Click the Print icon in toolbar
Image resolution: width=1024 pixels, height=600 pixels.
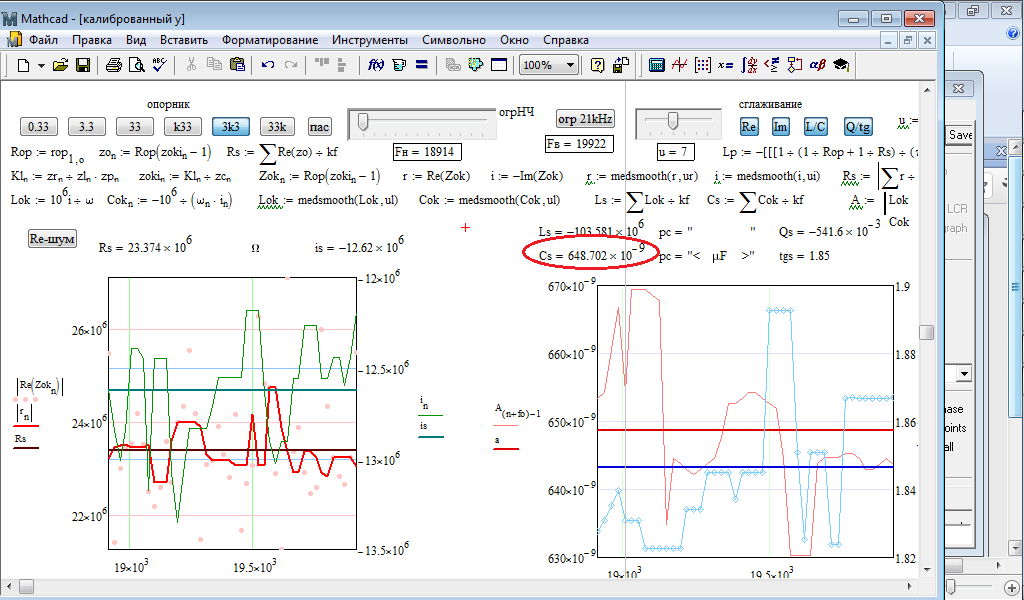pos(114,65)
